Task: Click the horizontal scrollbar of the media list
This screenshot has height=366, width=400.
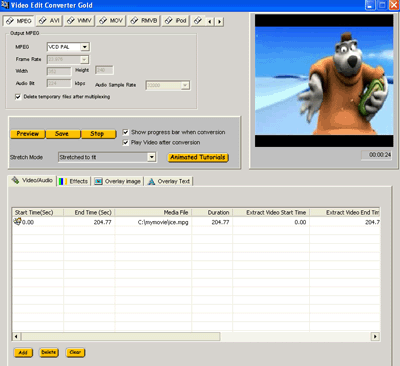Action: tap(196, 336)
